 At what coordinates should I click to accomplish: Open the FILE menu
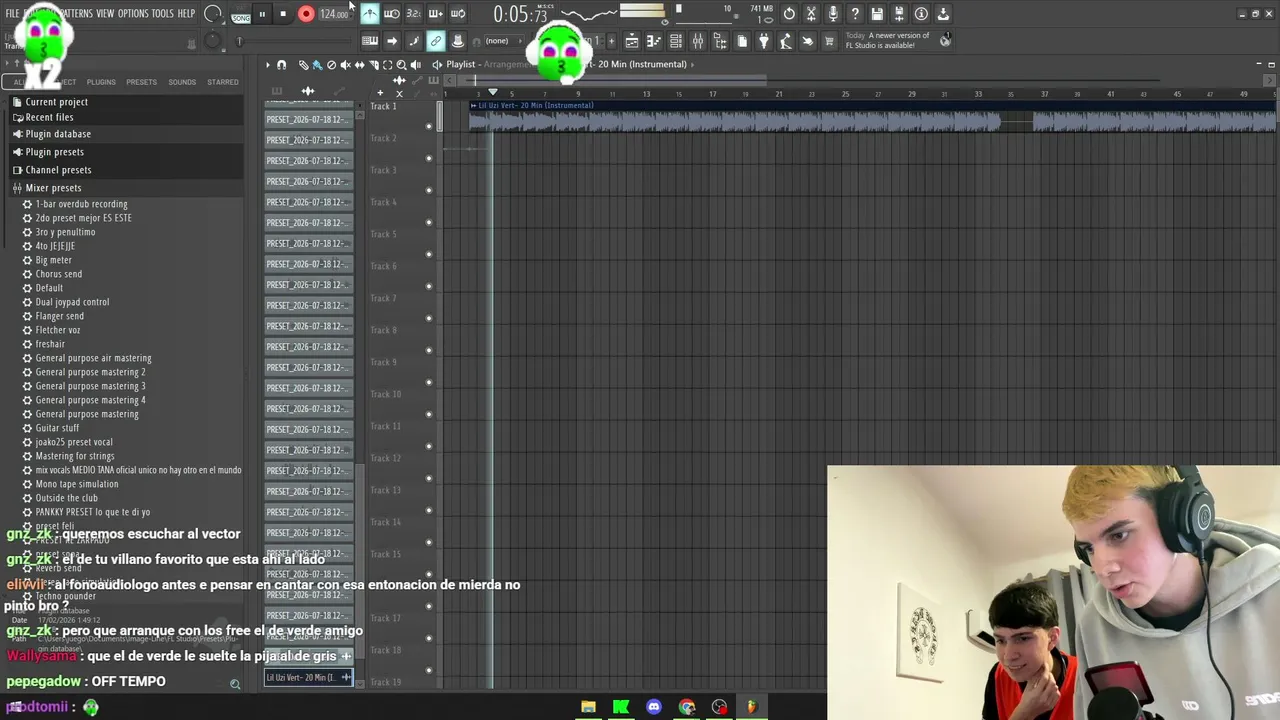(x=13, y=14)
